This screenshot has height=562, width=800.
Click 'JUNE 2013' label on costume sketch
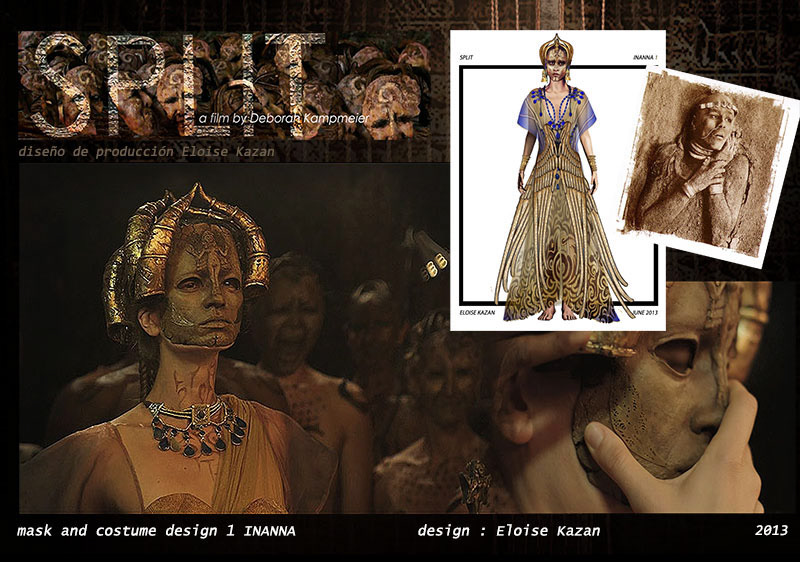[645, 312]
